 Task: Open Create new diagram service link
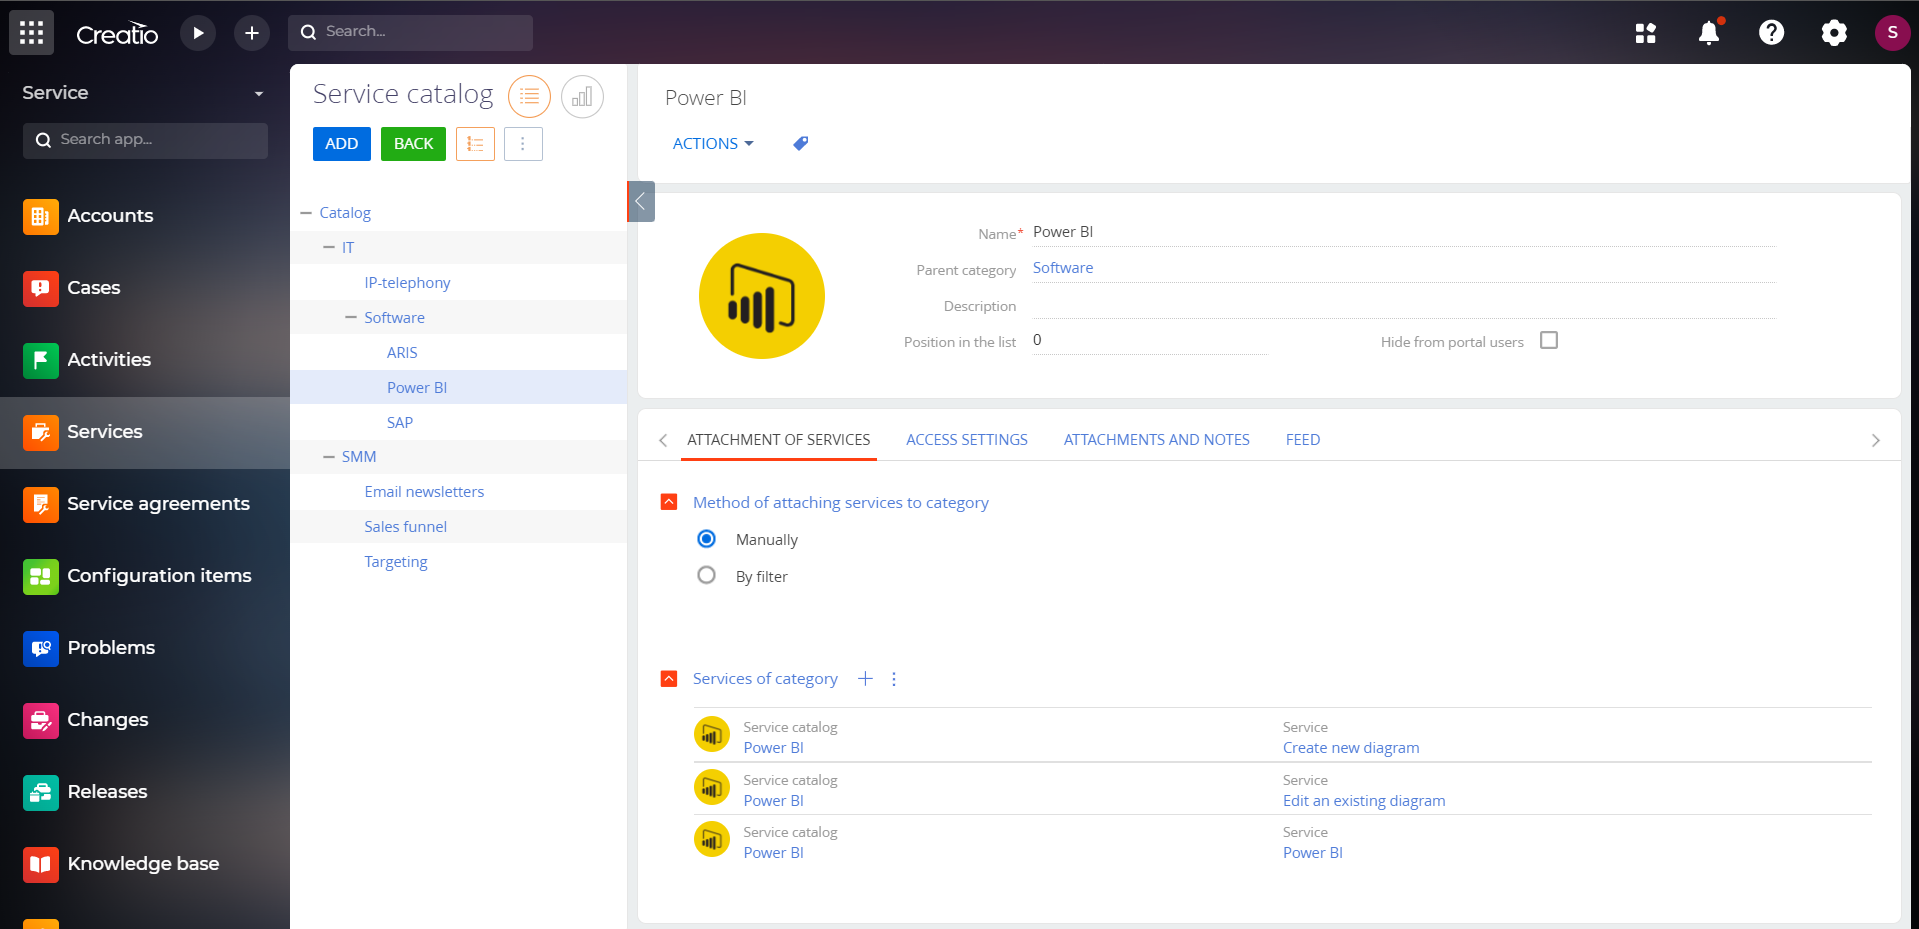1350,748
